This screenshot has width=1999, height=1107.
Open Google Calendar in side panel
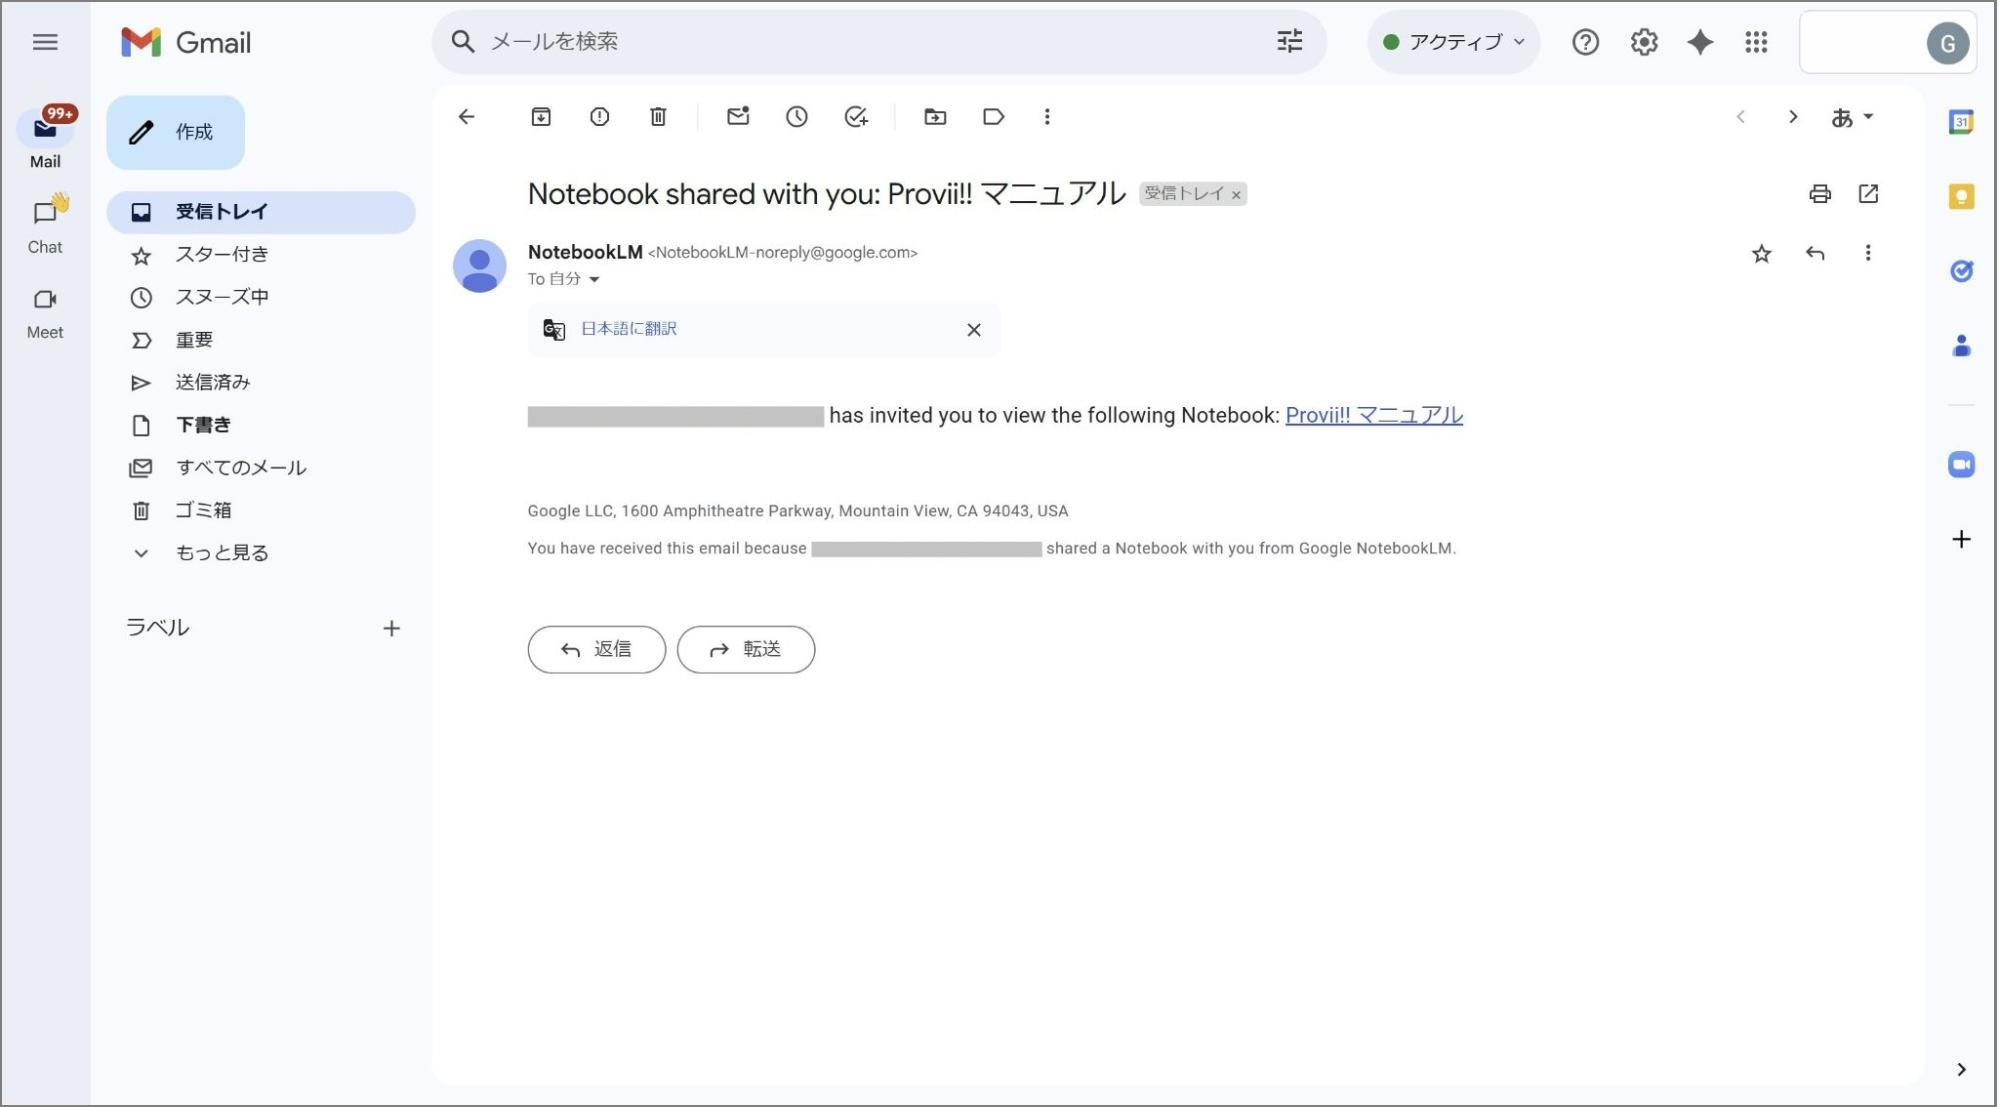point(1961,123)
